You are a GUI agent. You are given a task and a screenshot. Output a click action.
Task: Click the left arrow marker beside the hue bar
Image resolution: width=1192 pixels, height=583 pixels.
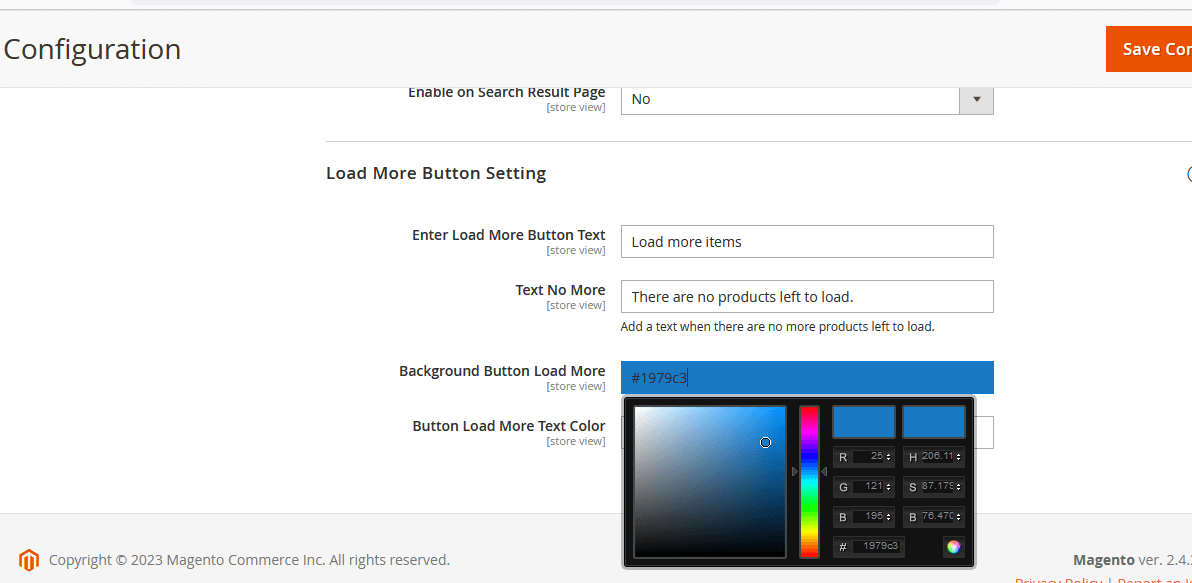pos(795,471)
